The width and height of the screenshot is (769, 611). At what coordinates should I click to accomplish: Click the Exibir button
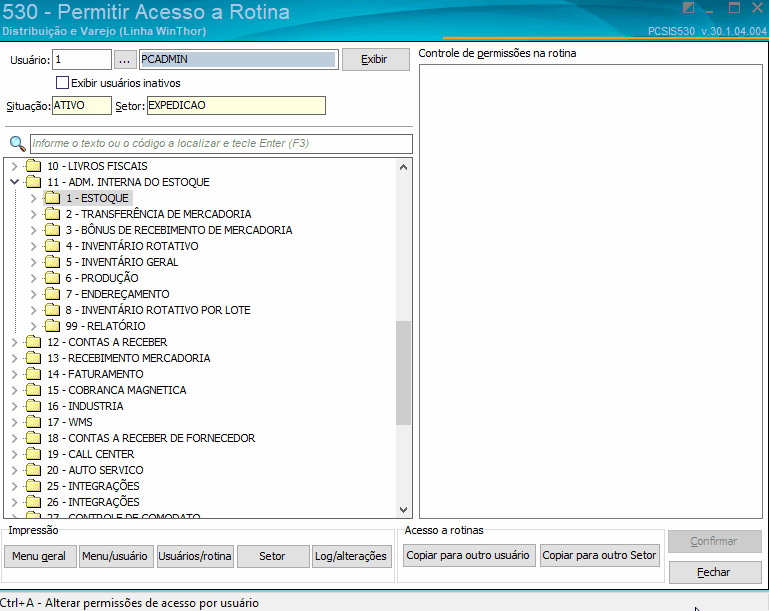point(376,59)
